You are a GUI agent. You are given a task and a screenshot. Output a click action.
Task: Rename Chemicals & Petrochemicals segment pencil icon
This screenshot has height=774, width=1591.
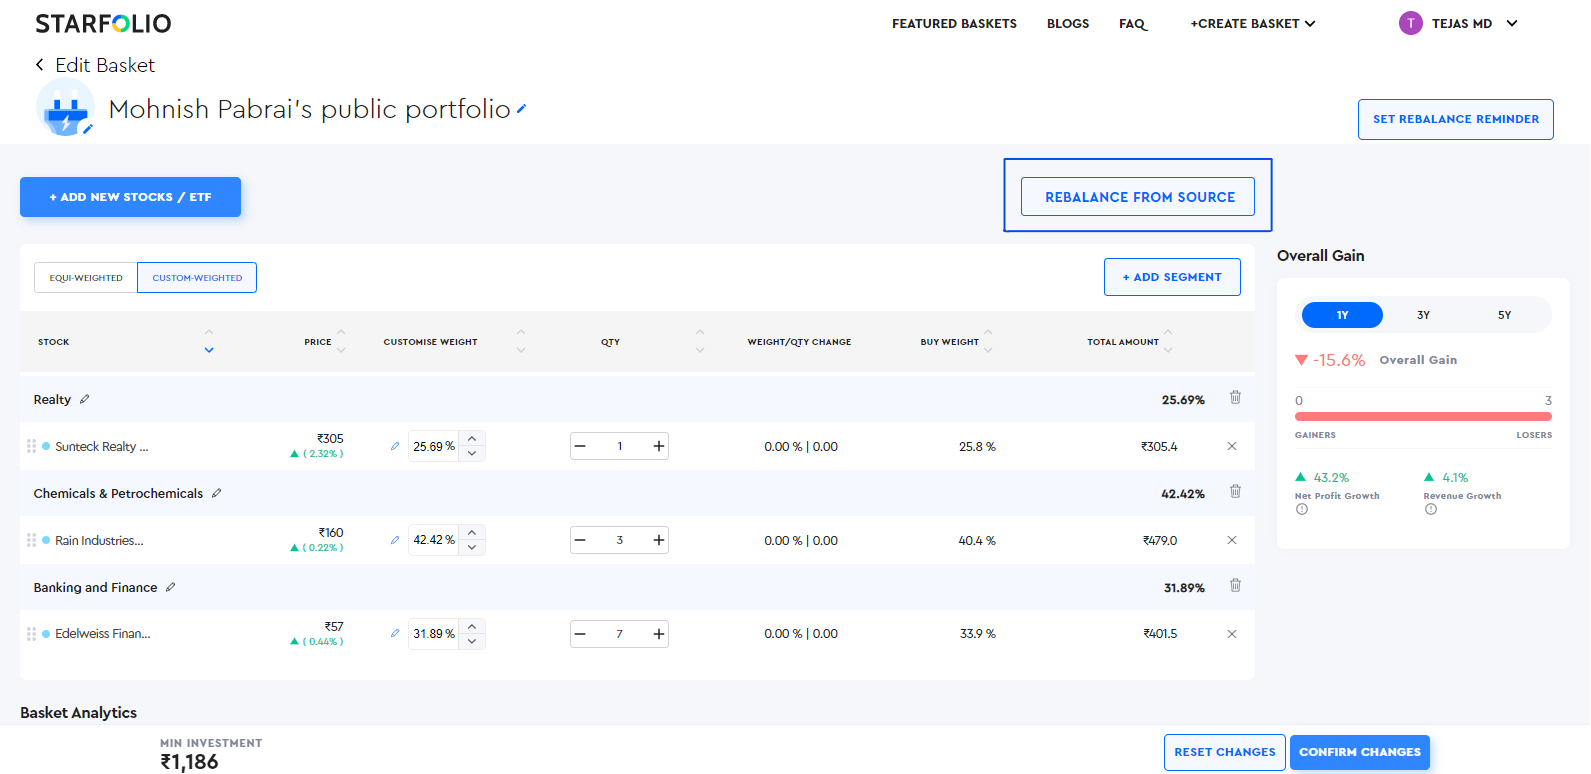[217, 493]
